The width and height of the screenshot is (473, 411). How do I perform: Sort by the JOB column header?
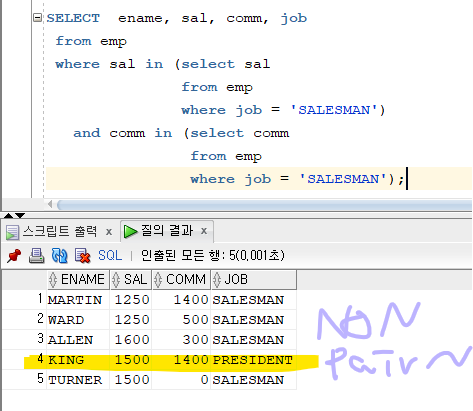coord(254,279)
